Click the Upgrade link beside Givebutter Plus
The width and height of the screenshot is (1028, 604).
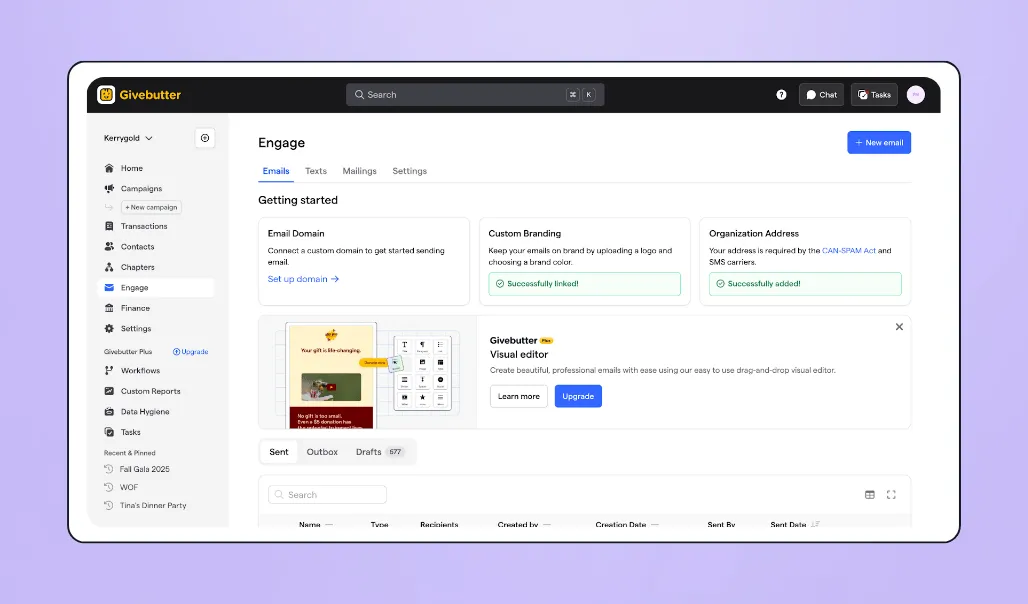coord(190,352)
